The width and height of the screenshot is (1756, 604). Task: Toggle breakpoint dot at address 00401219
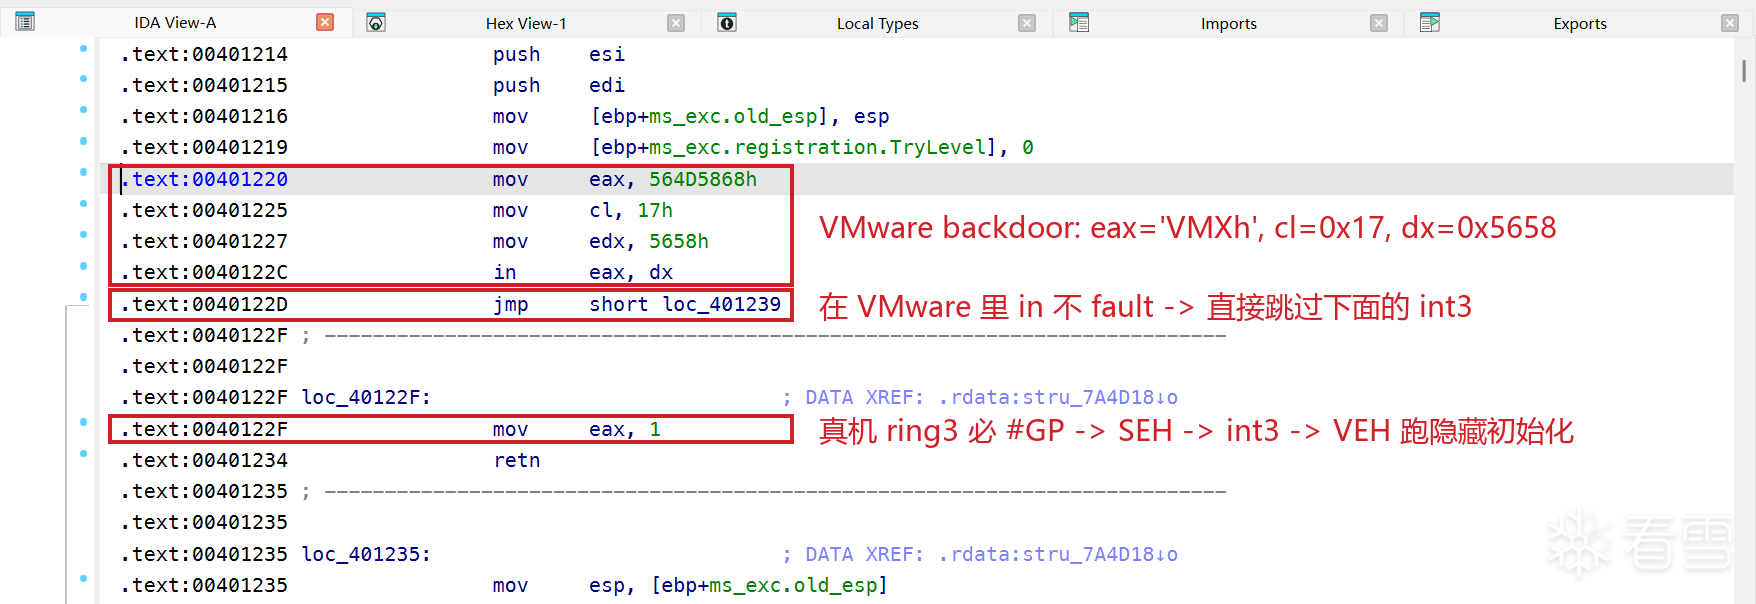pyautogui.click(x=83, y=141)
